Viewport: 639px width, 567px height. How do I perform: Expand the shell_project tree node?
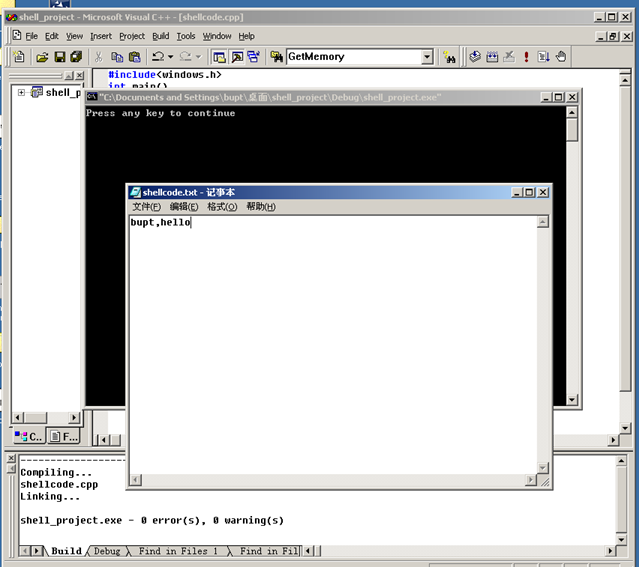[21, 93]
